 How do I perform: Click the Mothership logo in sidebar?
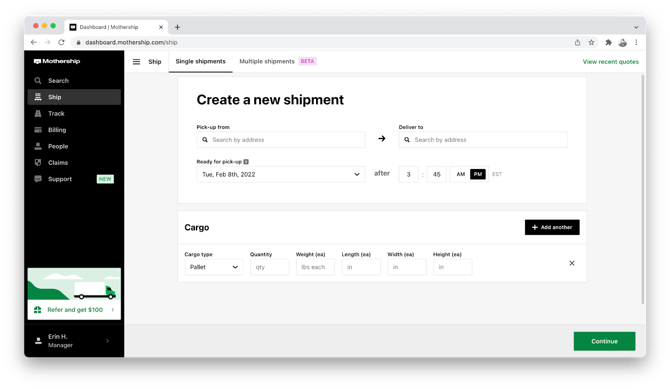[57, 61]
